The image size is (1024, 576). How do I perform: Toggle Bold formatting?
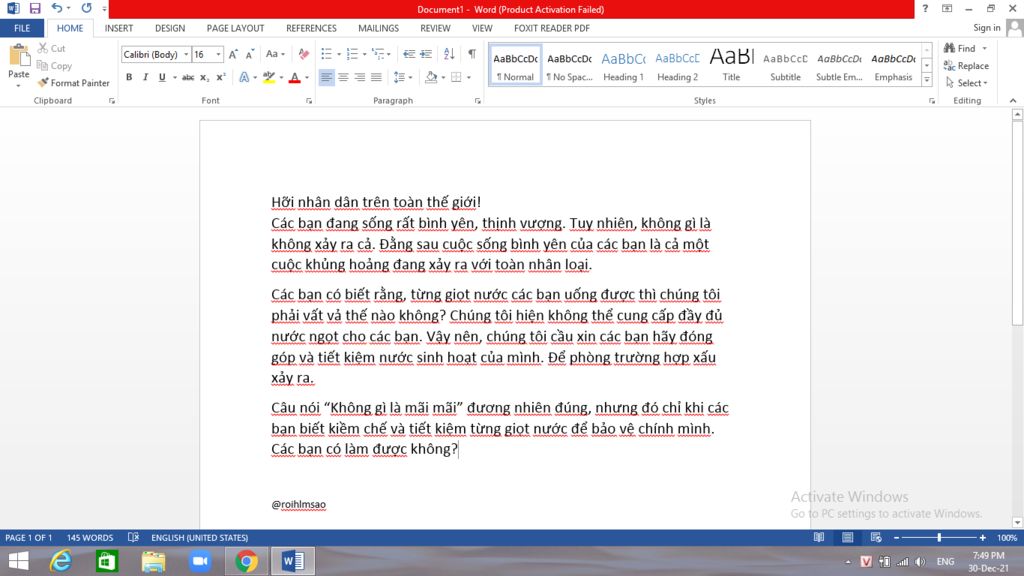(129, 77)
